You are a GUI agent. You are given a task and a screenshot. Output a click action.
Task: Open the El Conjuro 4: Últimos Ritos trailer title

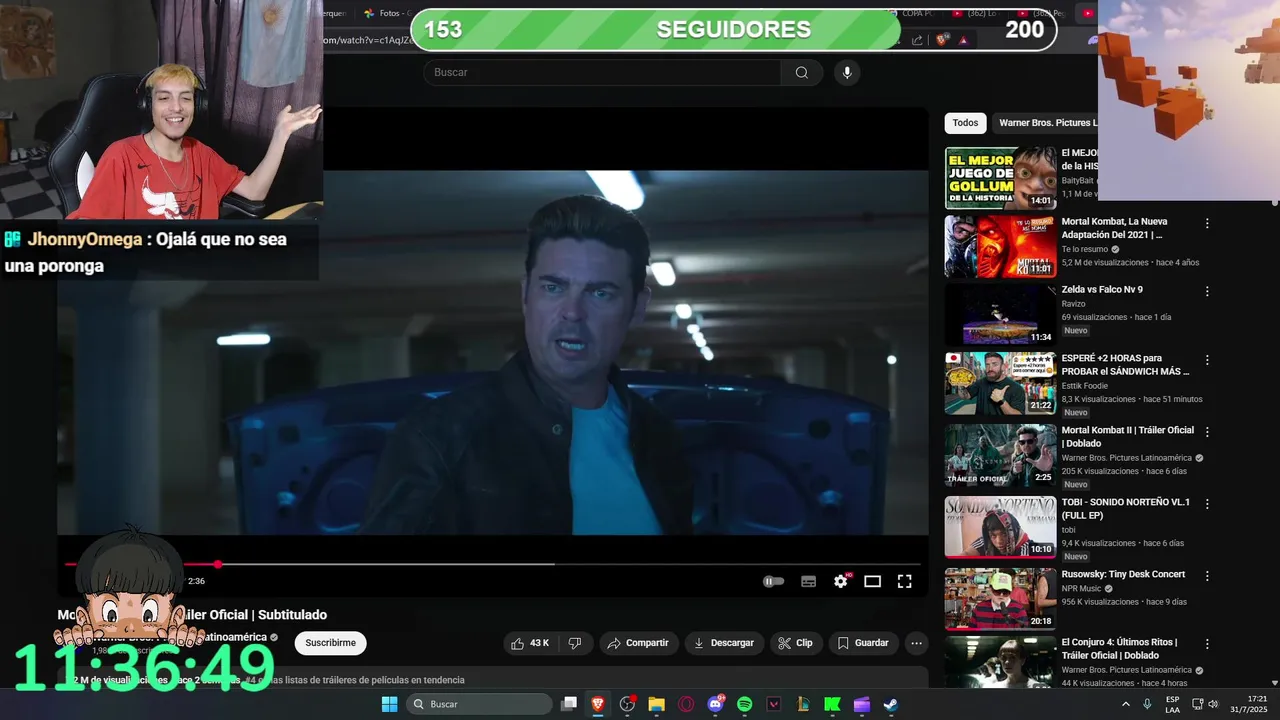coord(1118,649)
